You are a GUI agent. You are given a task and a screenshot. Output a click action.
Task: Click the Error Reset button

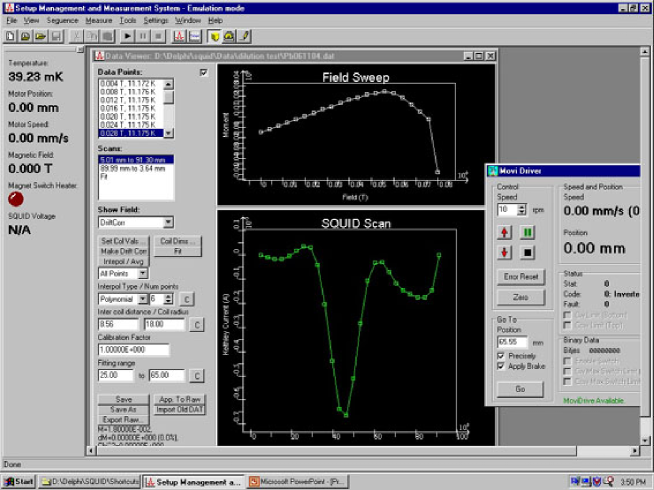(521, 276)
